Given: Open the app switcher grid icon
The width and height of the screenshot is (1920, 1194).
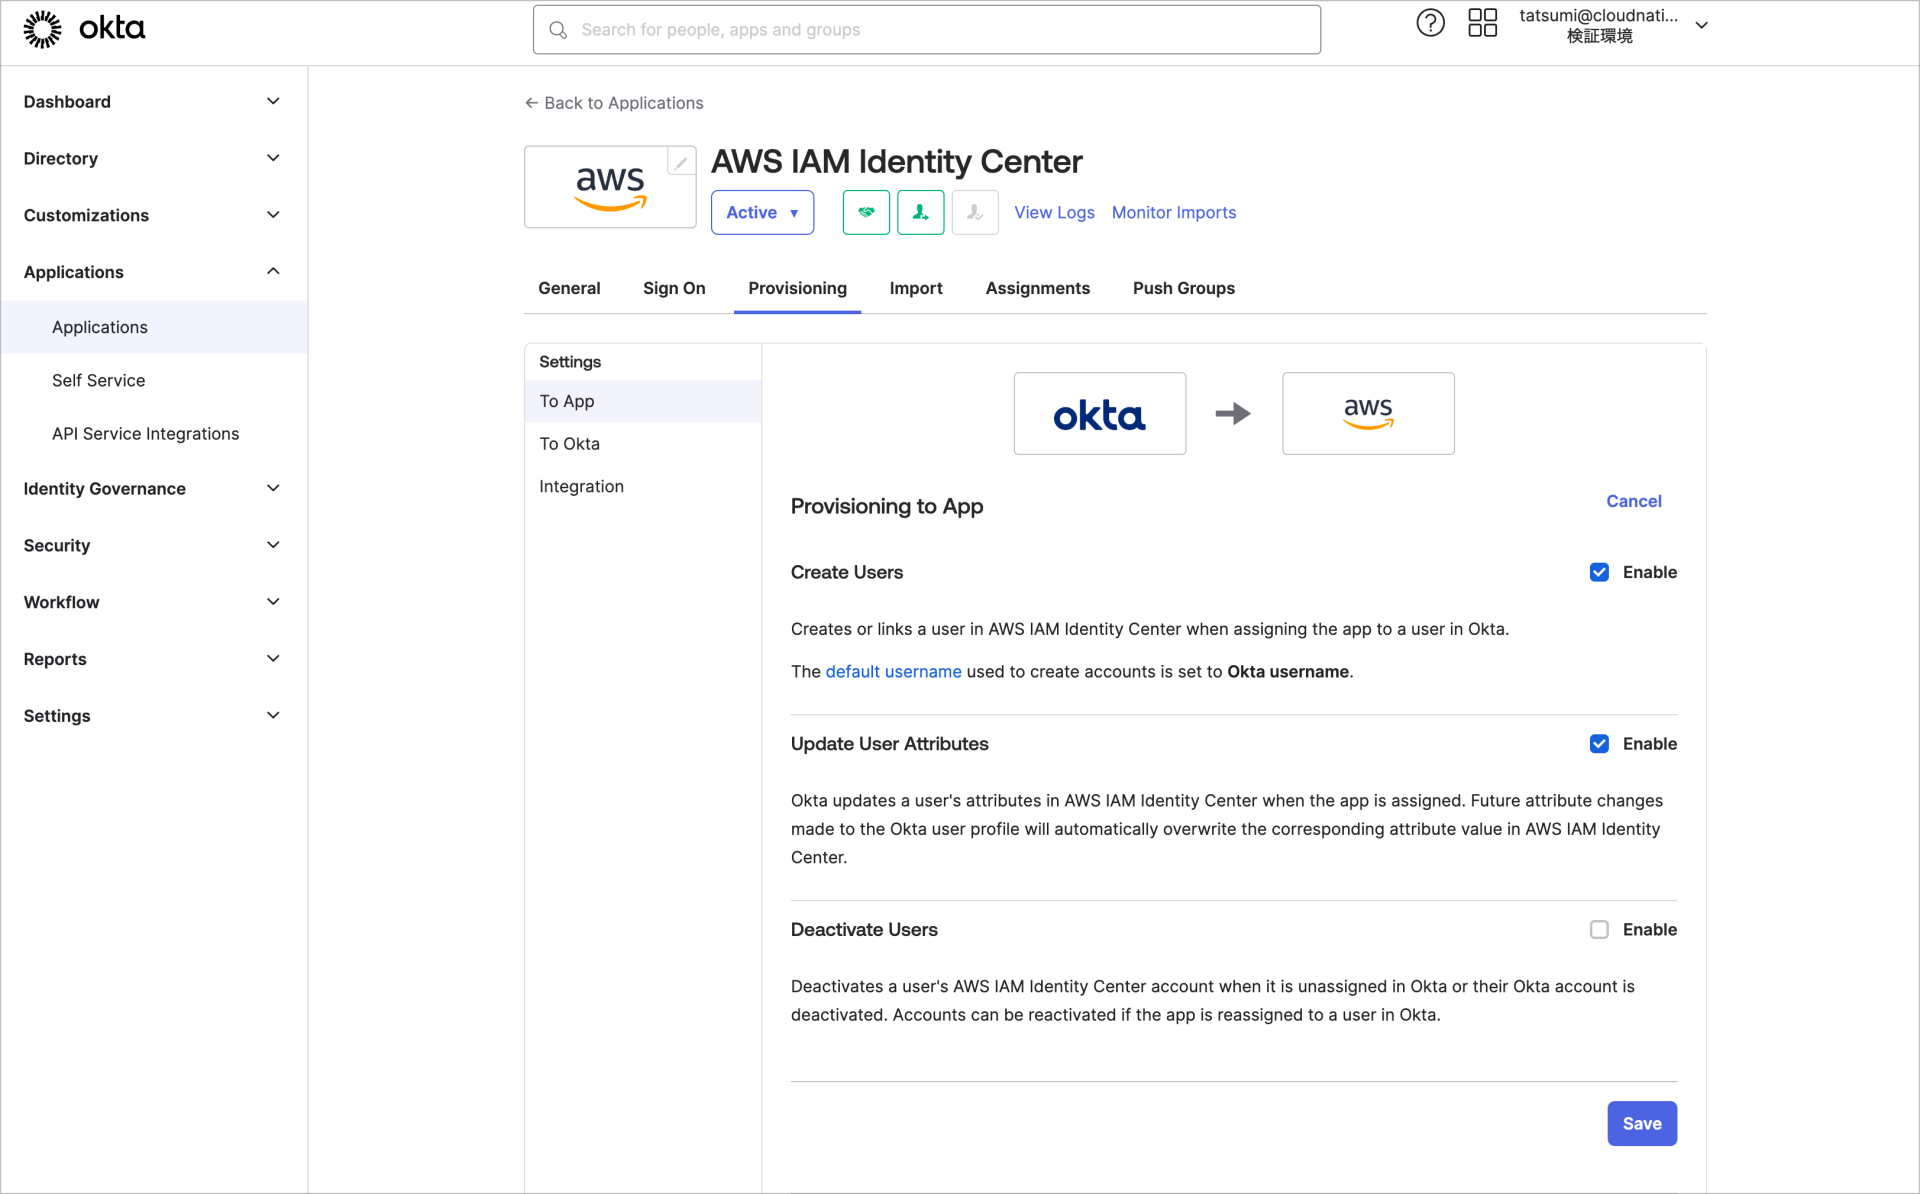Looking at the screenshot, I should 1482,22.
